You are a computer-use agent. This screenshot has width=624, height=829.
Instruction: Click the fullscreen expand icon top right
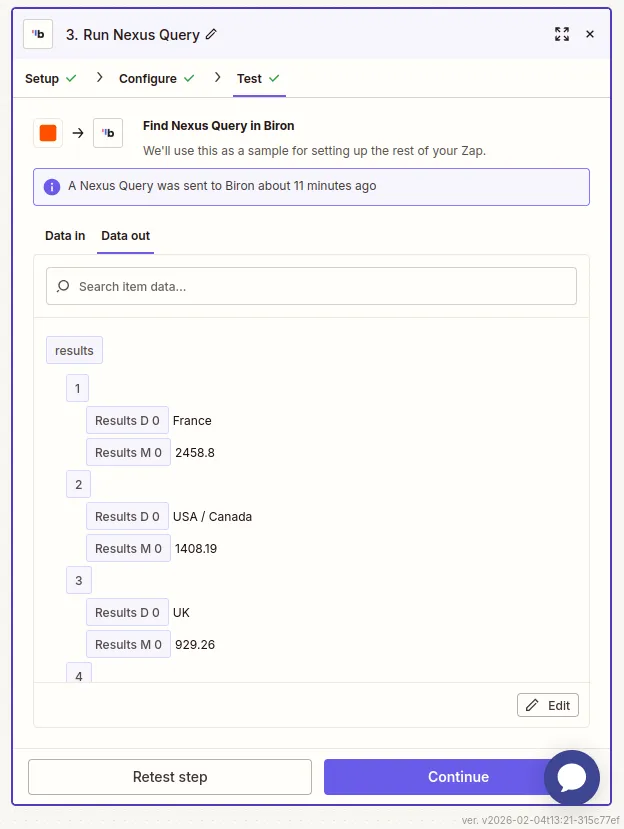click(x=562, y=33)
